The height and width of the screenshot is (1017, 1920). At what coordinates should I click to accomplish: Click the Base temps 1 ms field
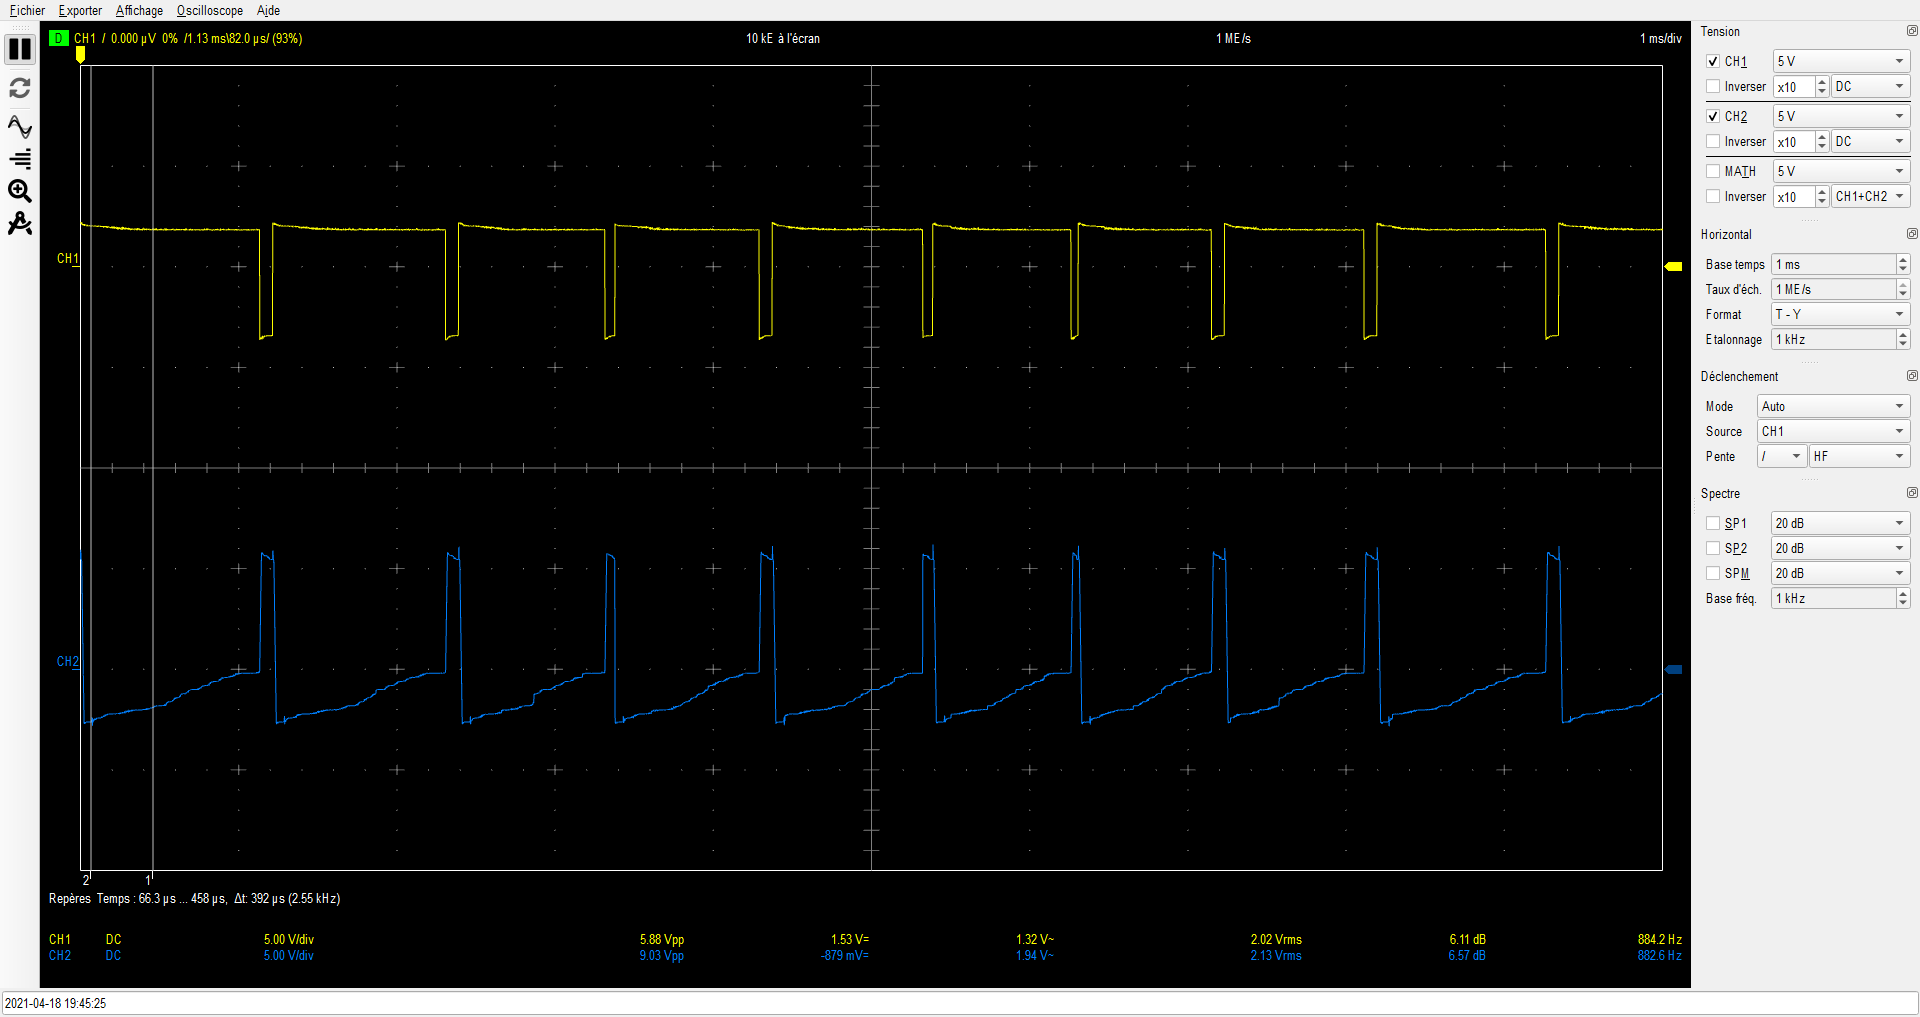point(1833,265)
